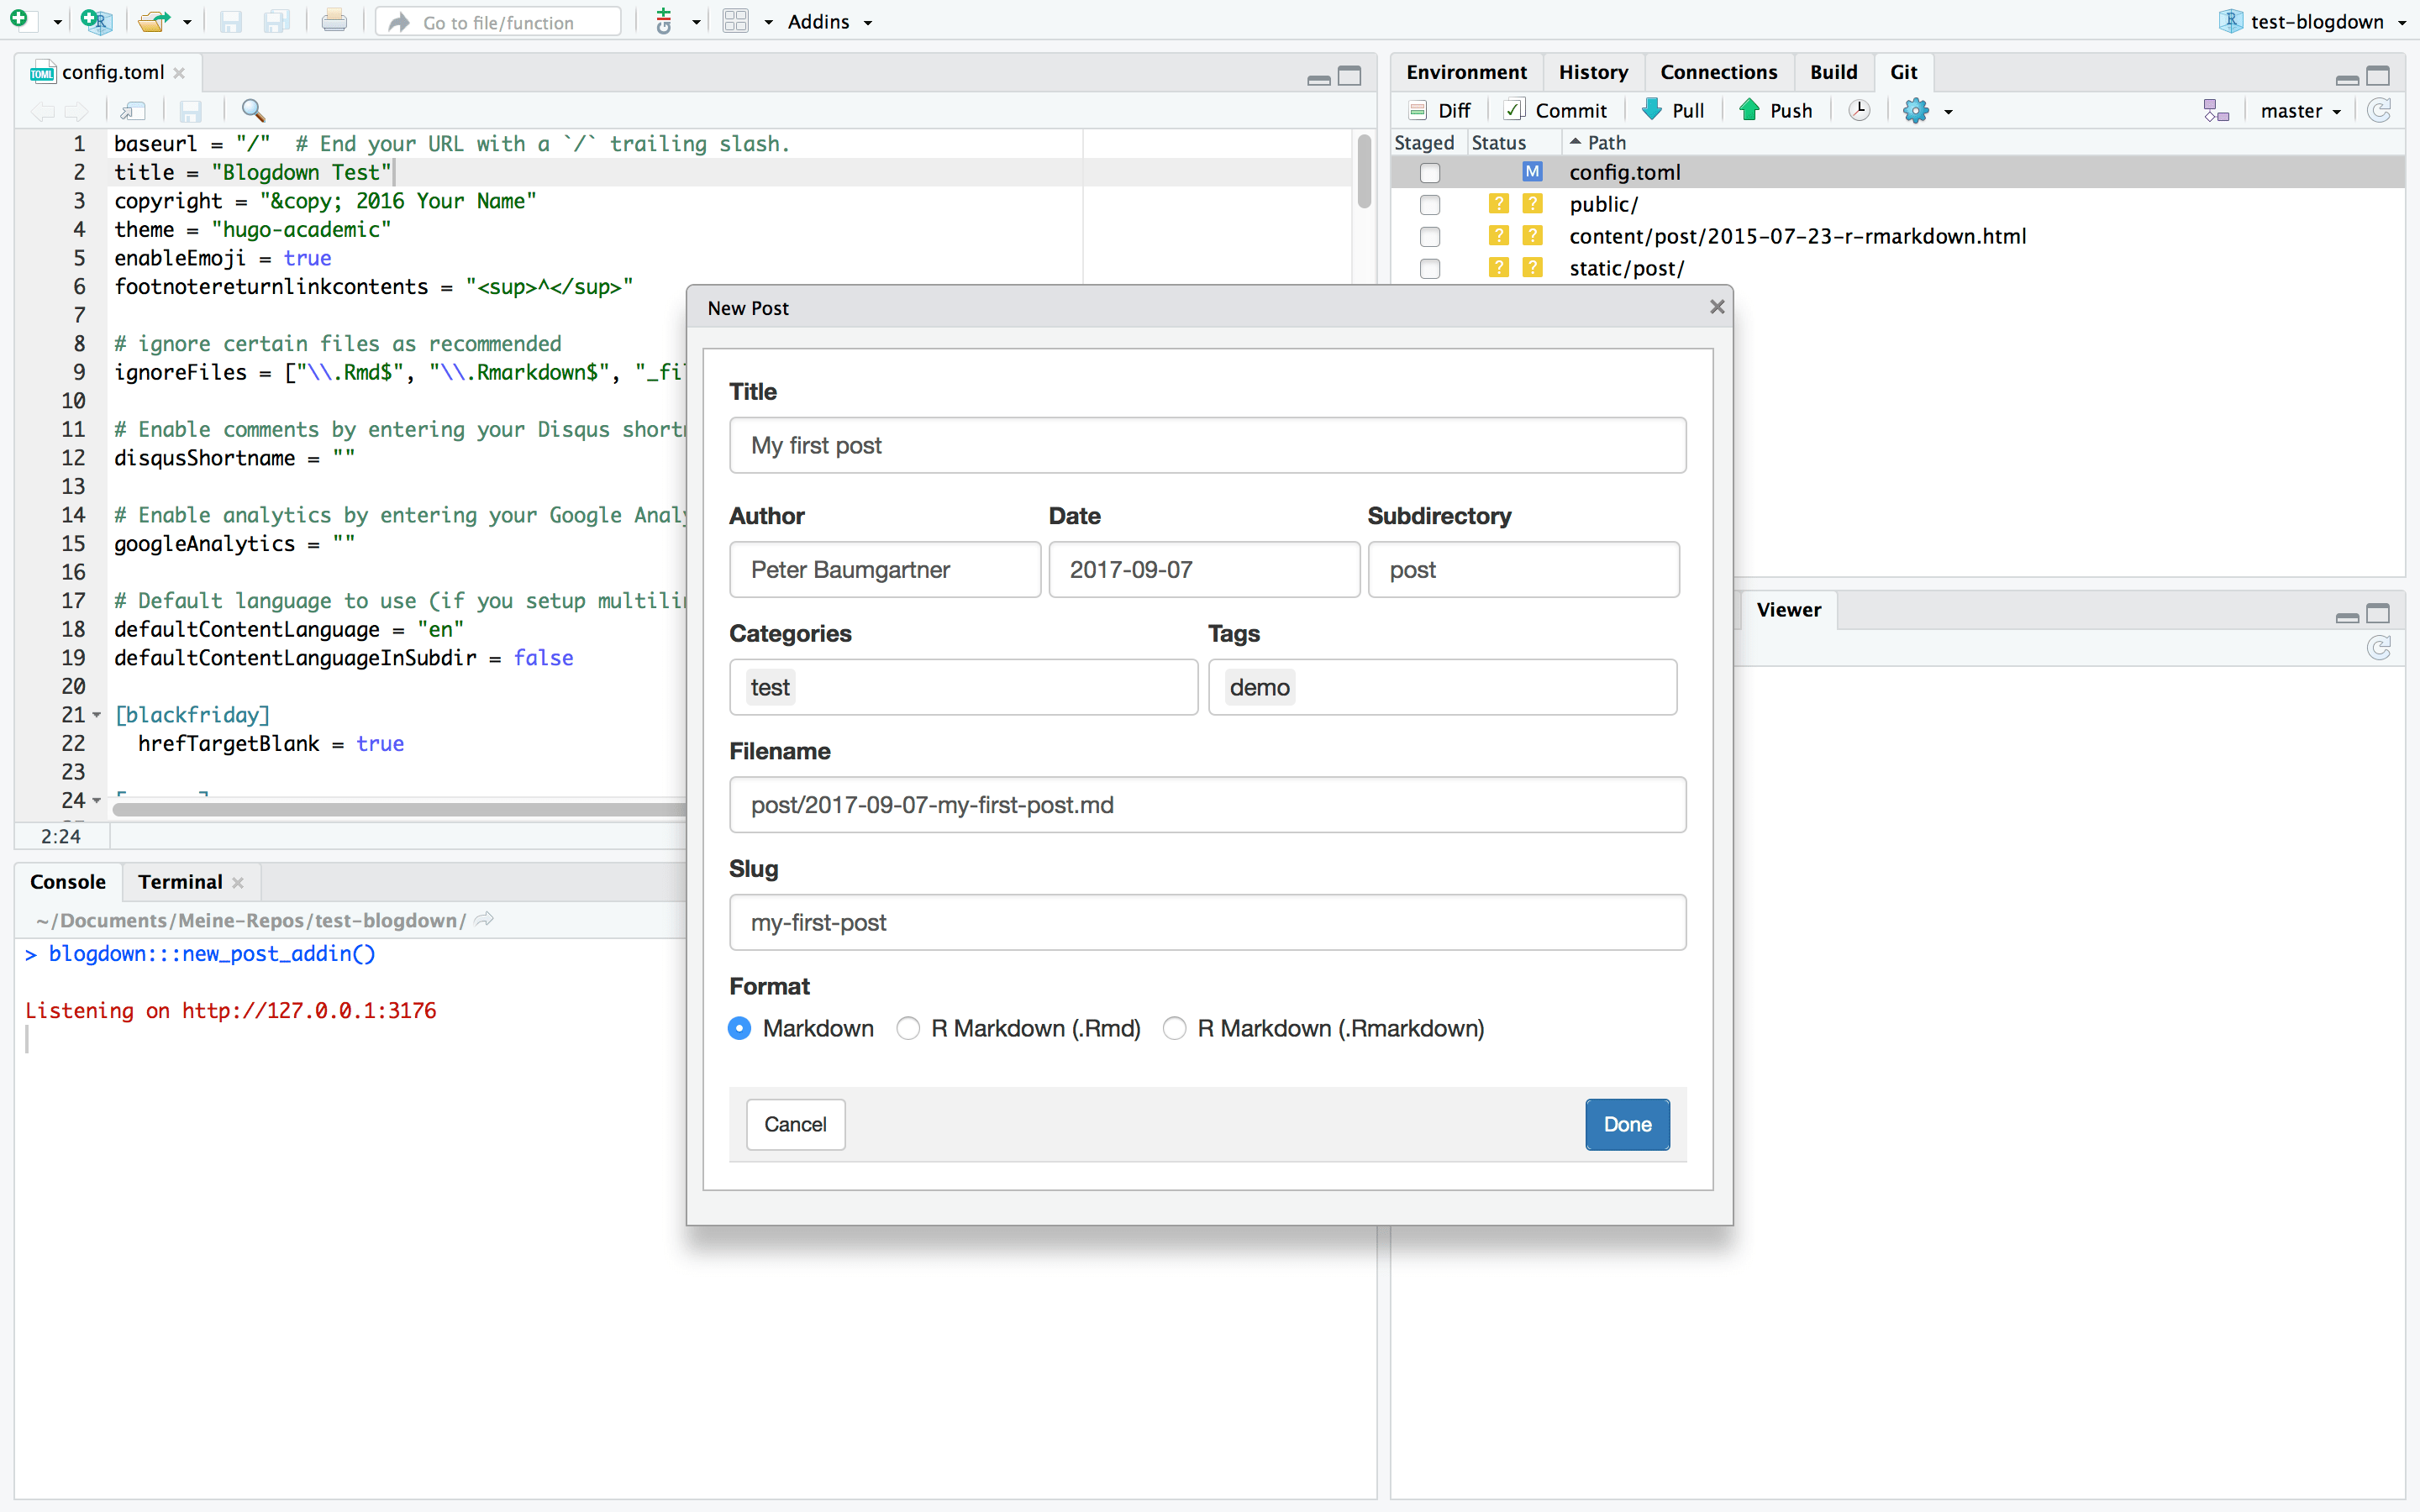Select R Markdown (.Rmd) format option
Screen dimensions: 2420x1512
pos(908,1028)
